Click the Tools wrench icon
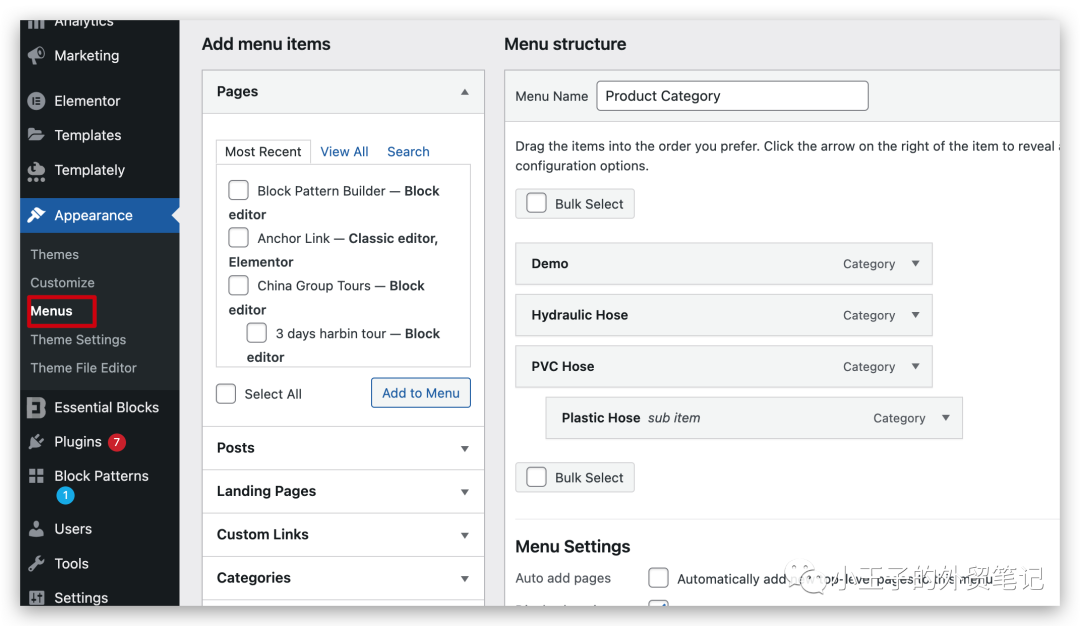Viewport: 1080px width, 626px height. 37,563
